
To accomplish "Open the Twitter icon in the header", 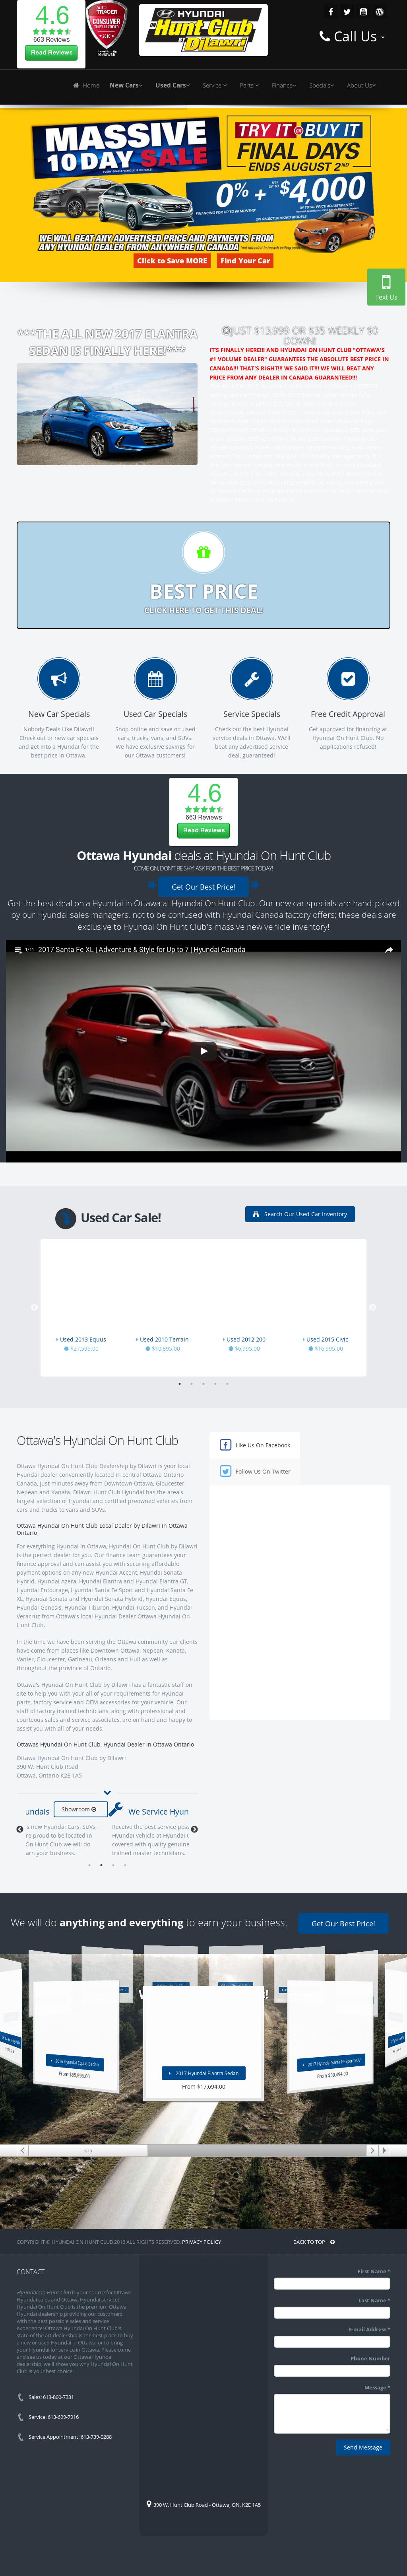I will pyautogui.click(x=347, y=12).
